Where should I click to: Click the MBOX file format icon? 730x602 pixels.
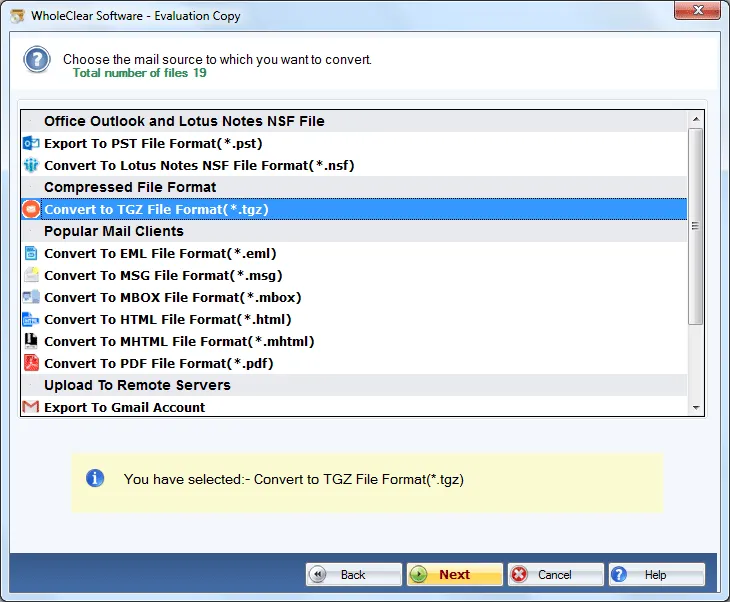tap(31, 297)
